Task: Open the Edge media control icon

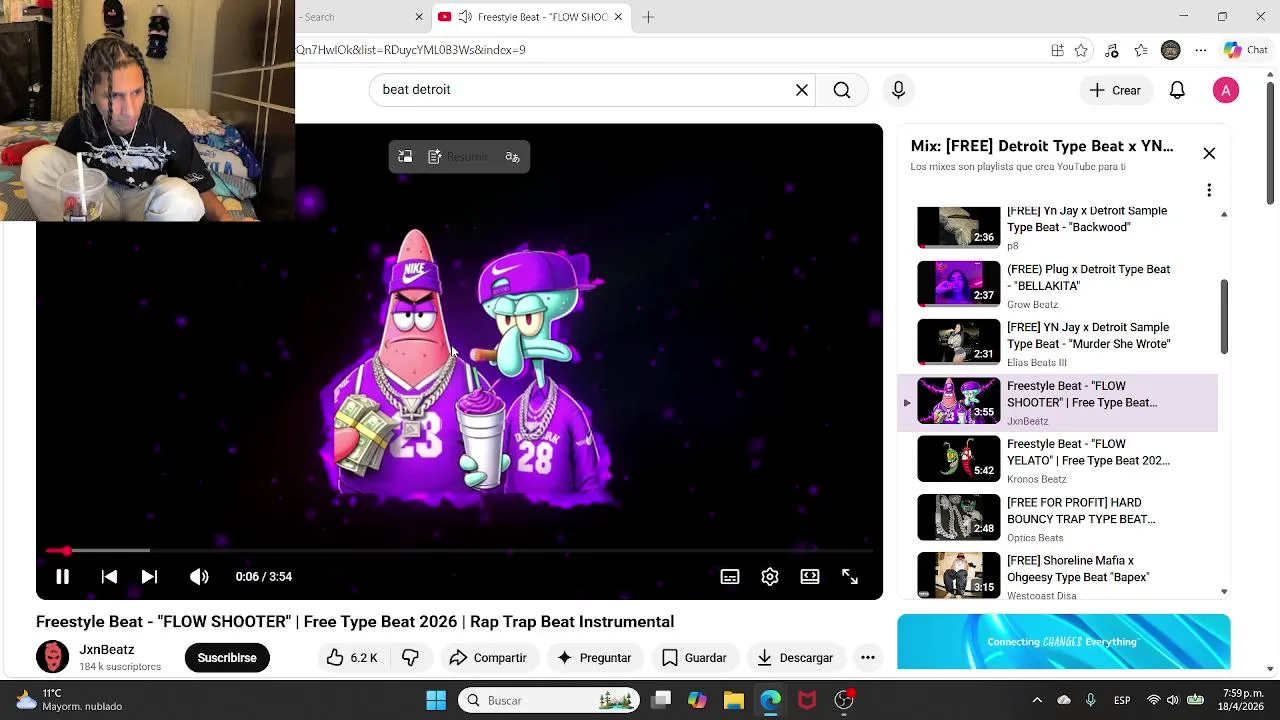Action: point(1111,51)
